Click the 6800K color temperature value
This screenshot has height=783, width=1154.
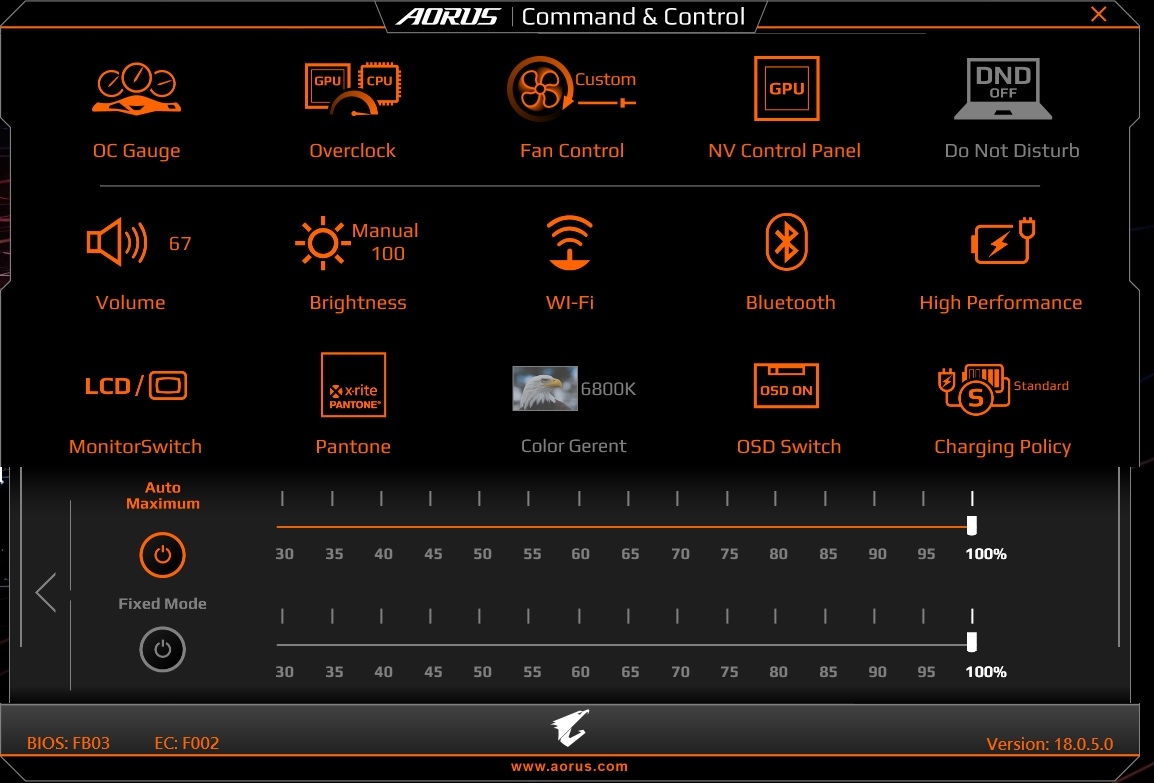coord(608,389)
